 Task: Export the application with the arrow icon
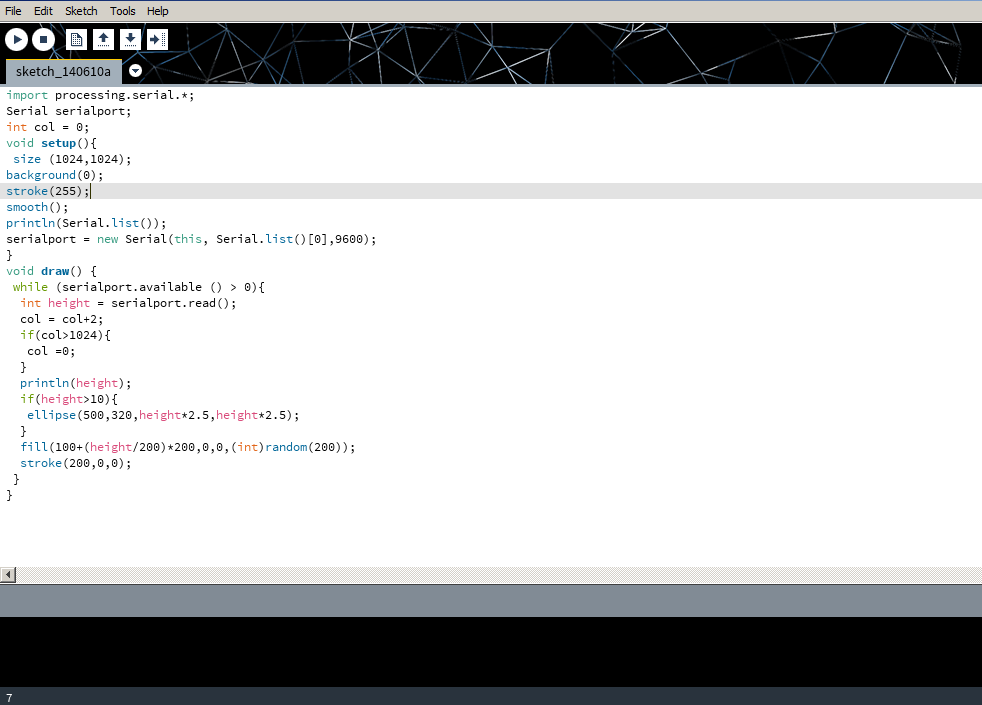pyautogui.click(x=157, y=39)
